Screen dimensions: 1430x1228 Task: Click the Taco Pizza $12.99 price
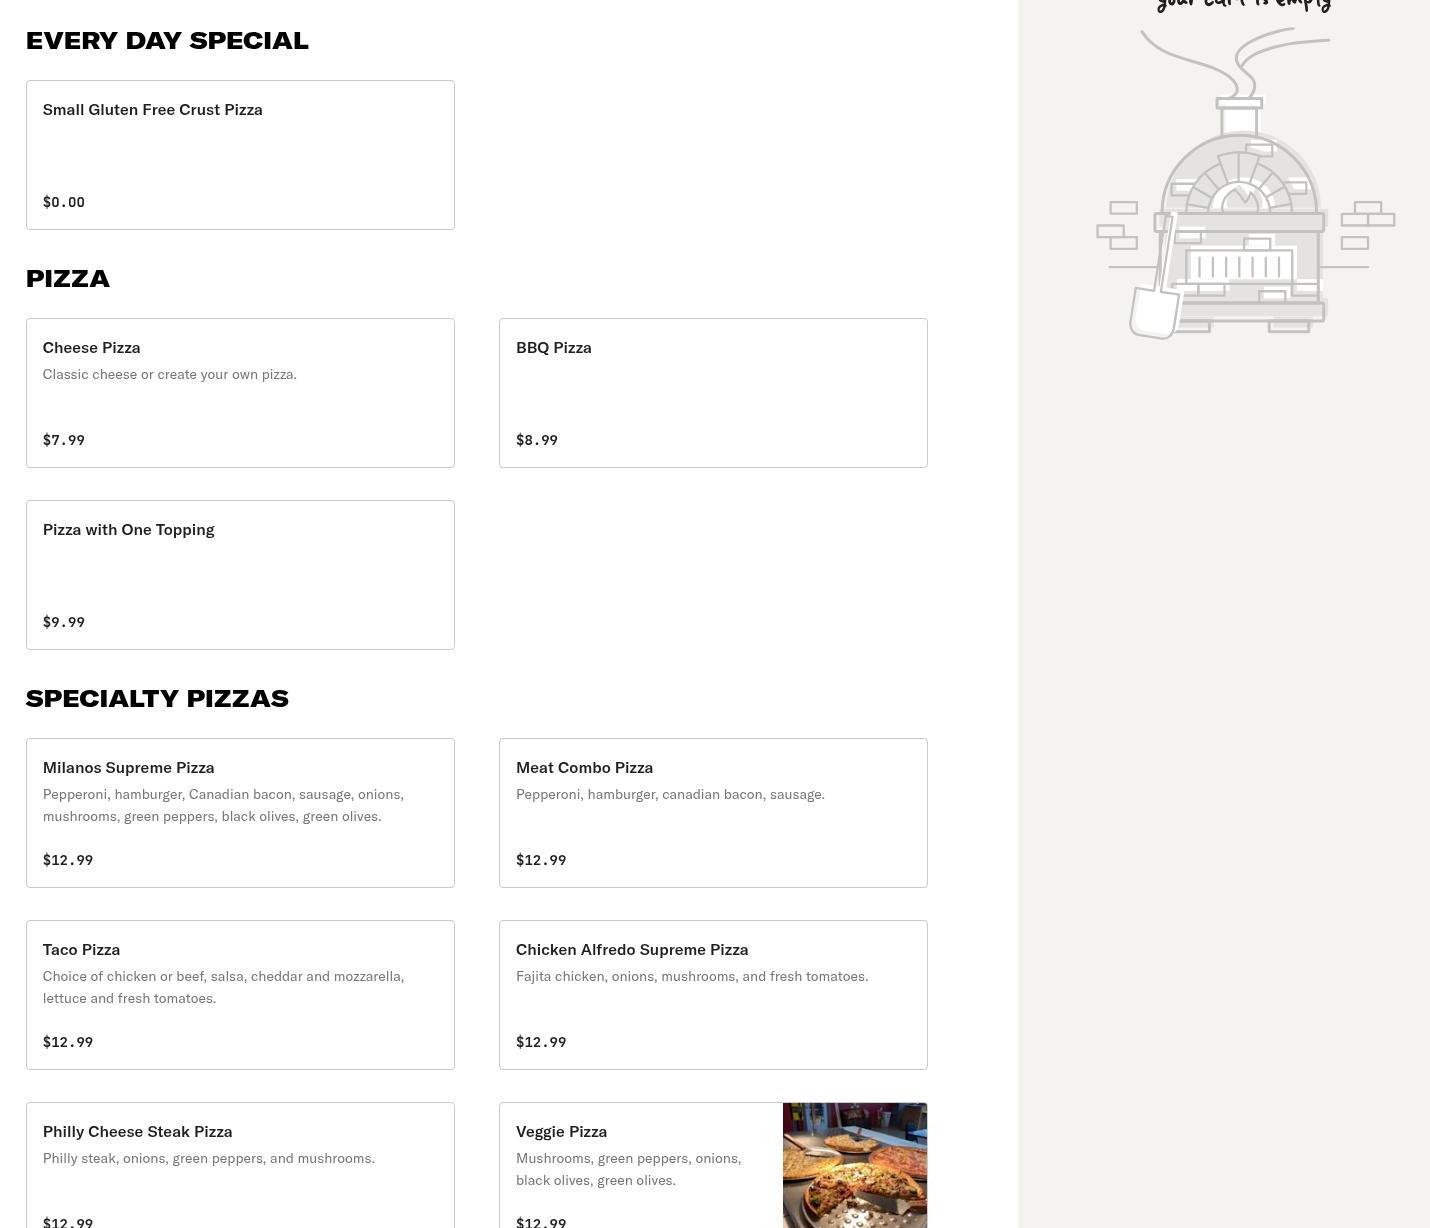[x=68, y=1042]
